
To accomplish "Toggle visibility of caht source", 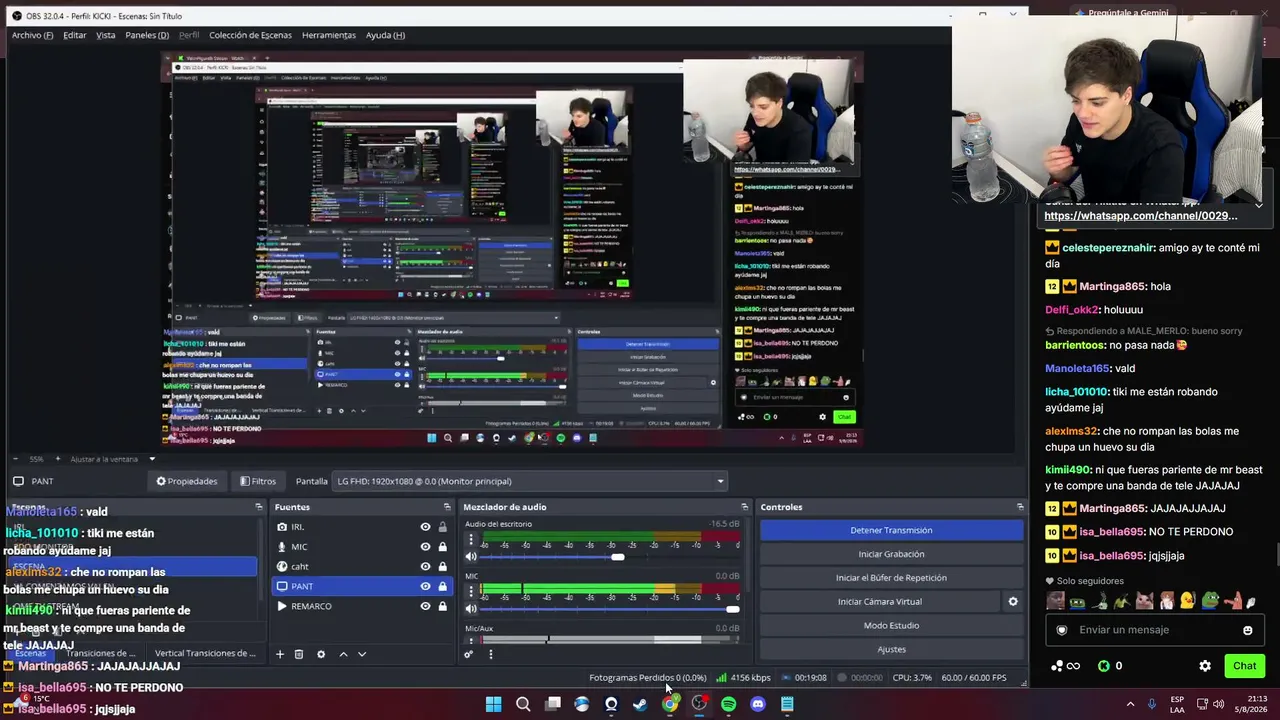I will pyautogui.click(x=425, y=567).
